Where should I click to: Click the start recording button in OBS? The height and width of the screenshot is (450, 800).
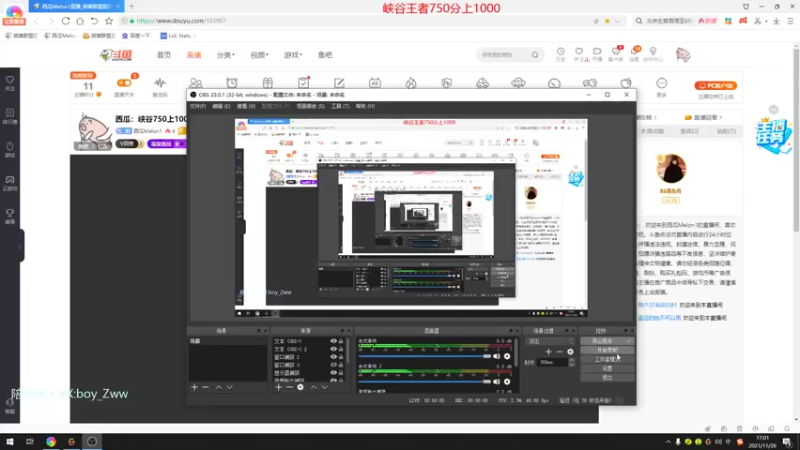607,350
